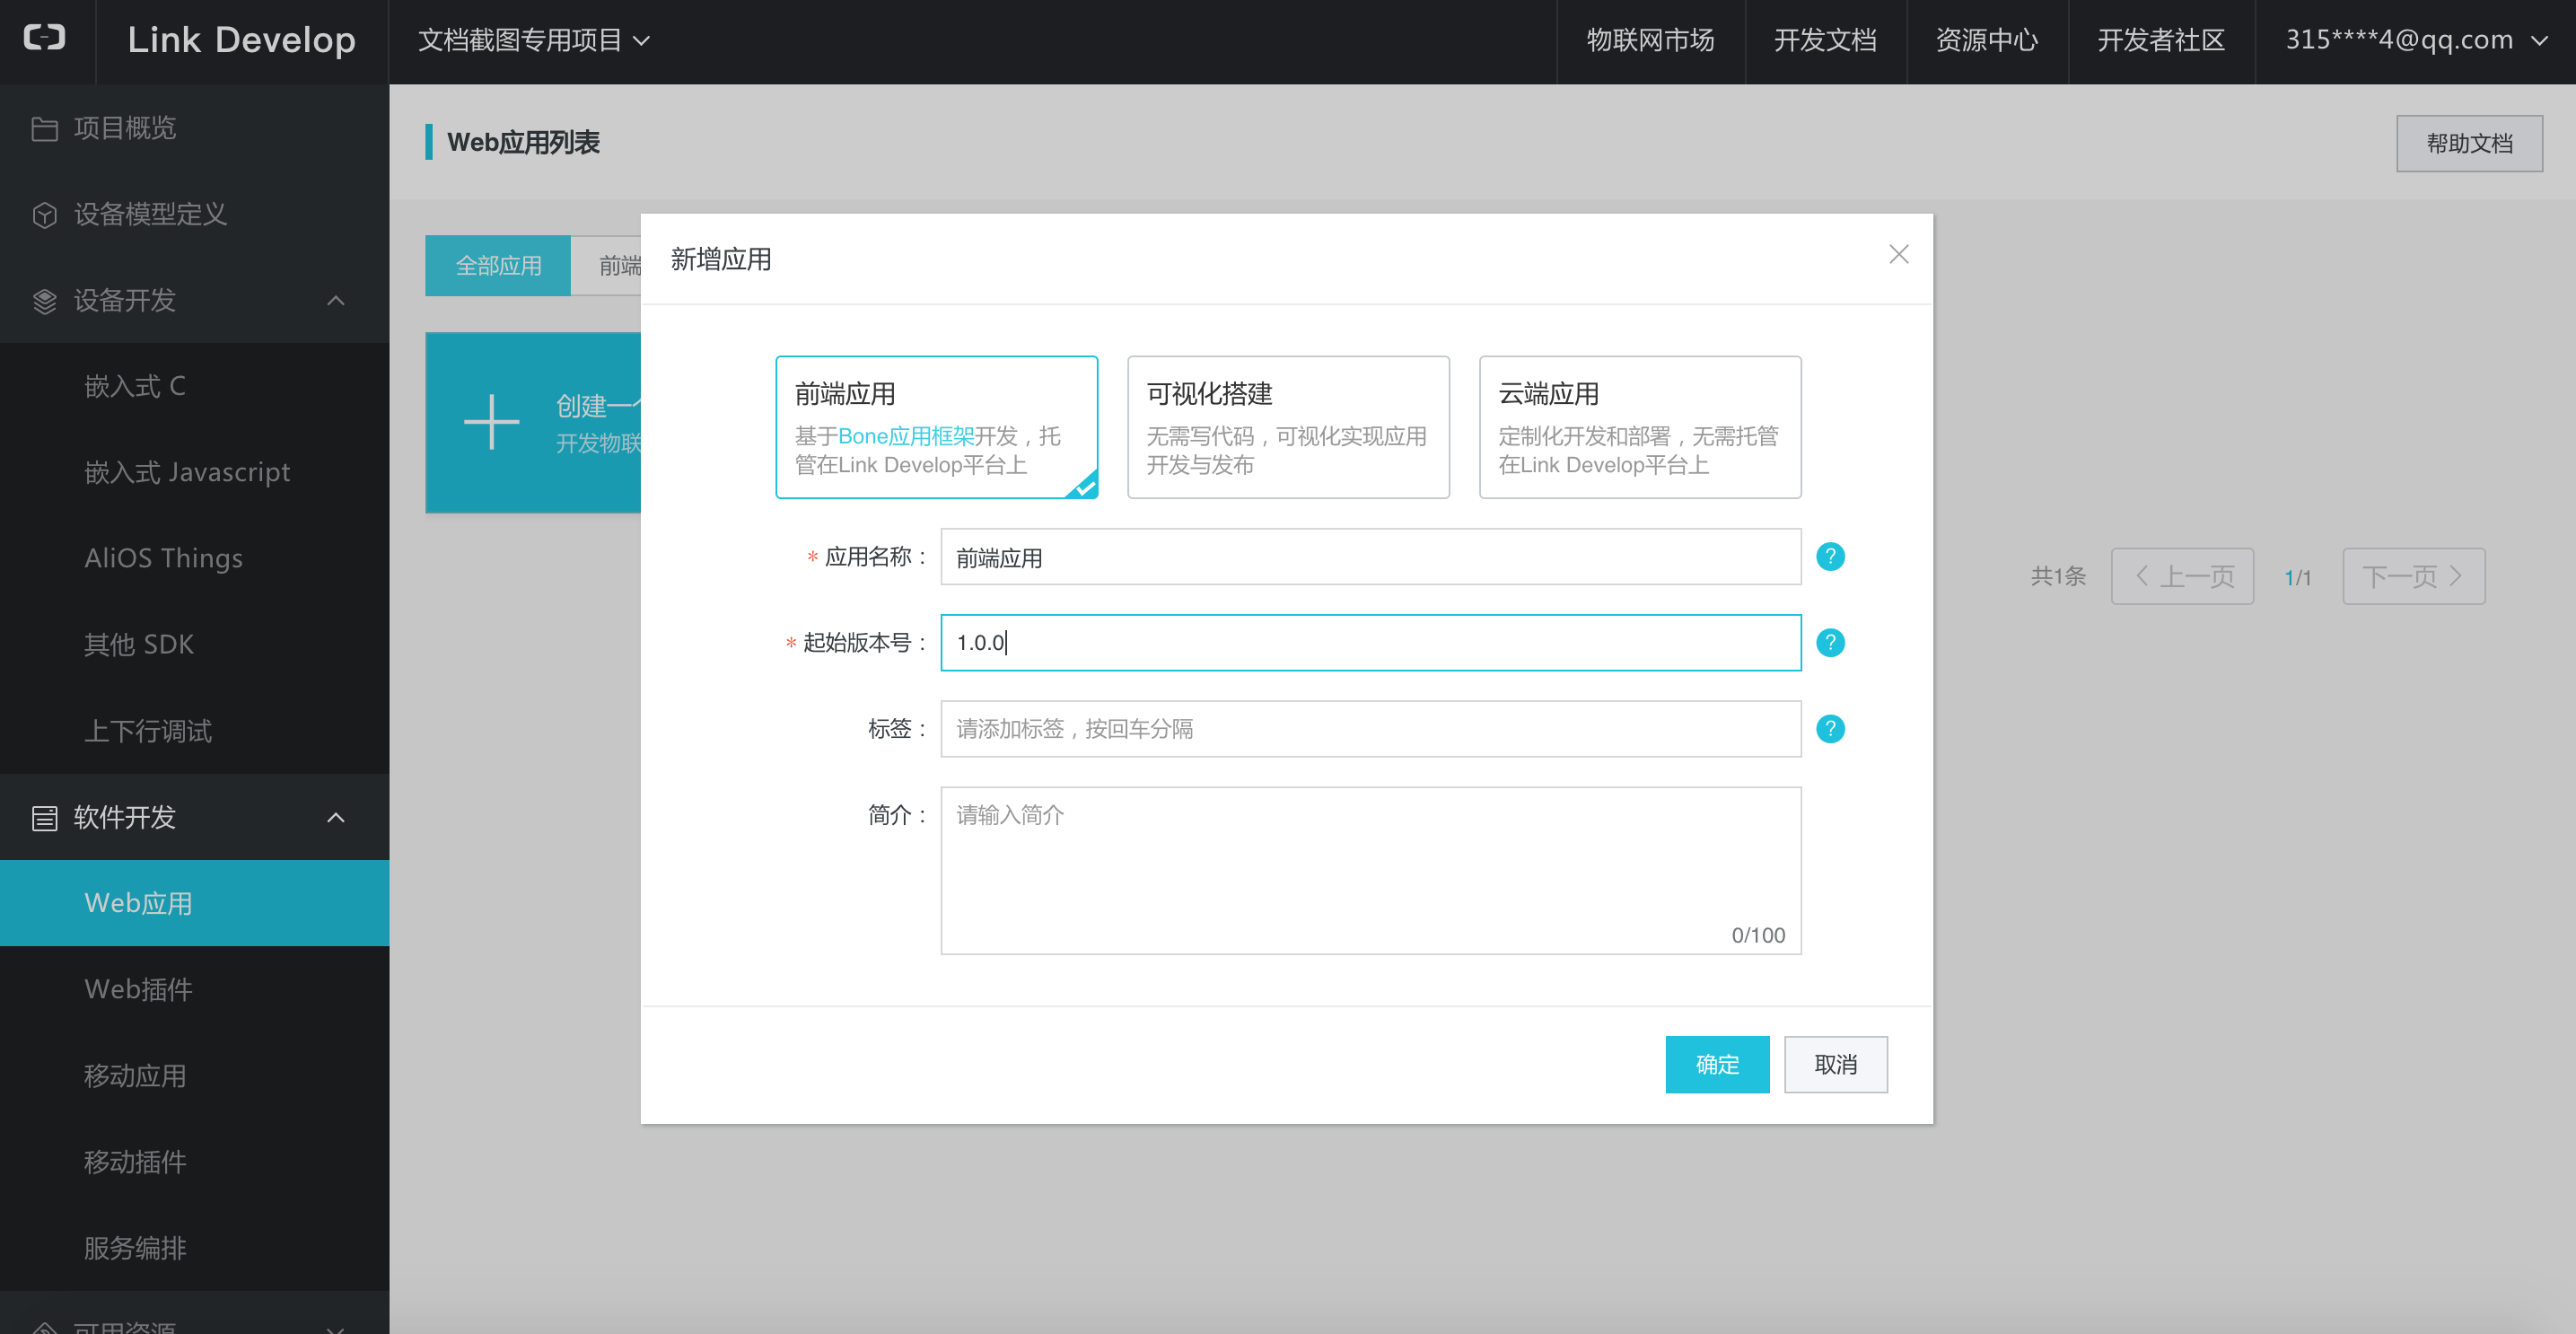Open the 文档截图专用项目 project dropdown
Image resolution: width=2576 pixels, height=1334 pixels.
pos(534,40)
